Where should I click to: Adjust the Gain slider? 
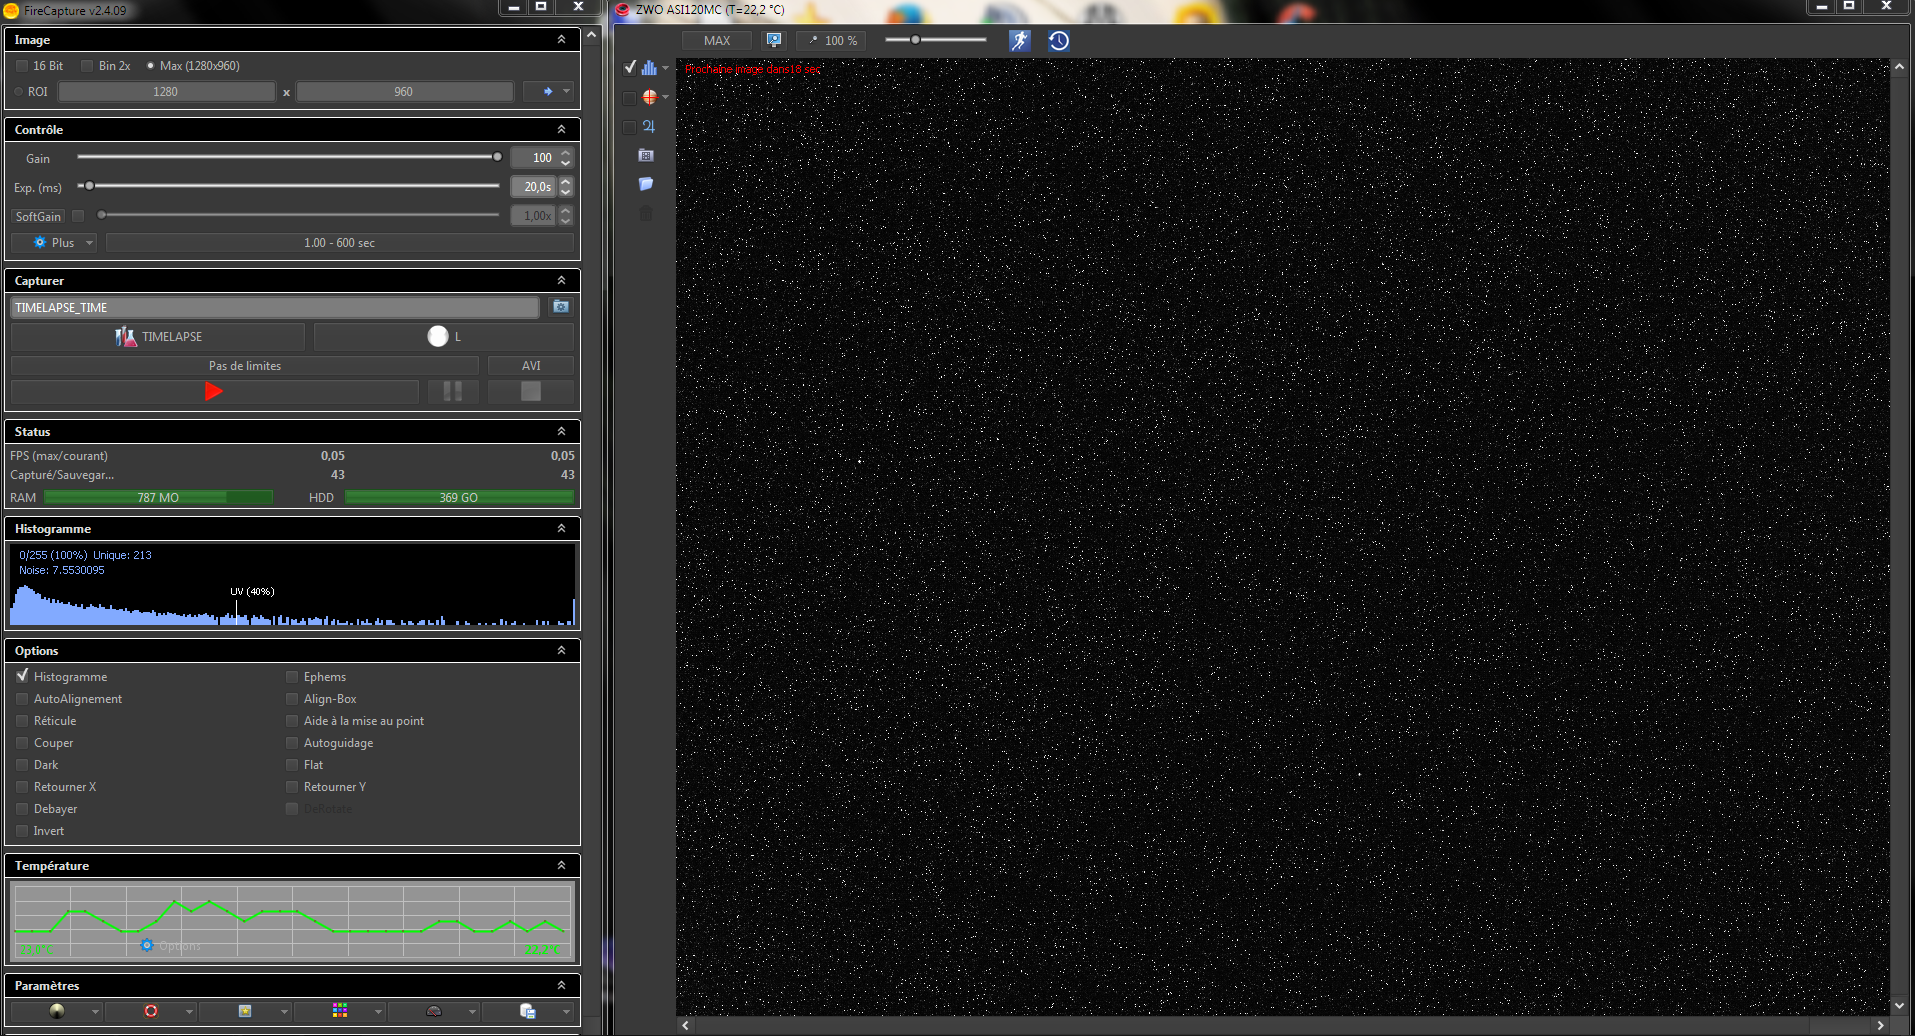[288, 157]
